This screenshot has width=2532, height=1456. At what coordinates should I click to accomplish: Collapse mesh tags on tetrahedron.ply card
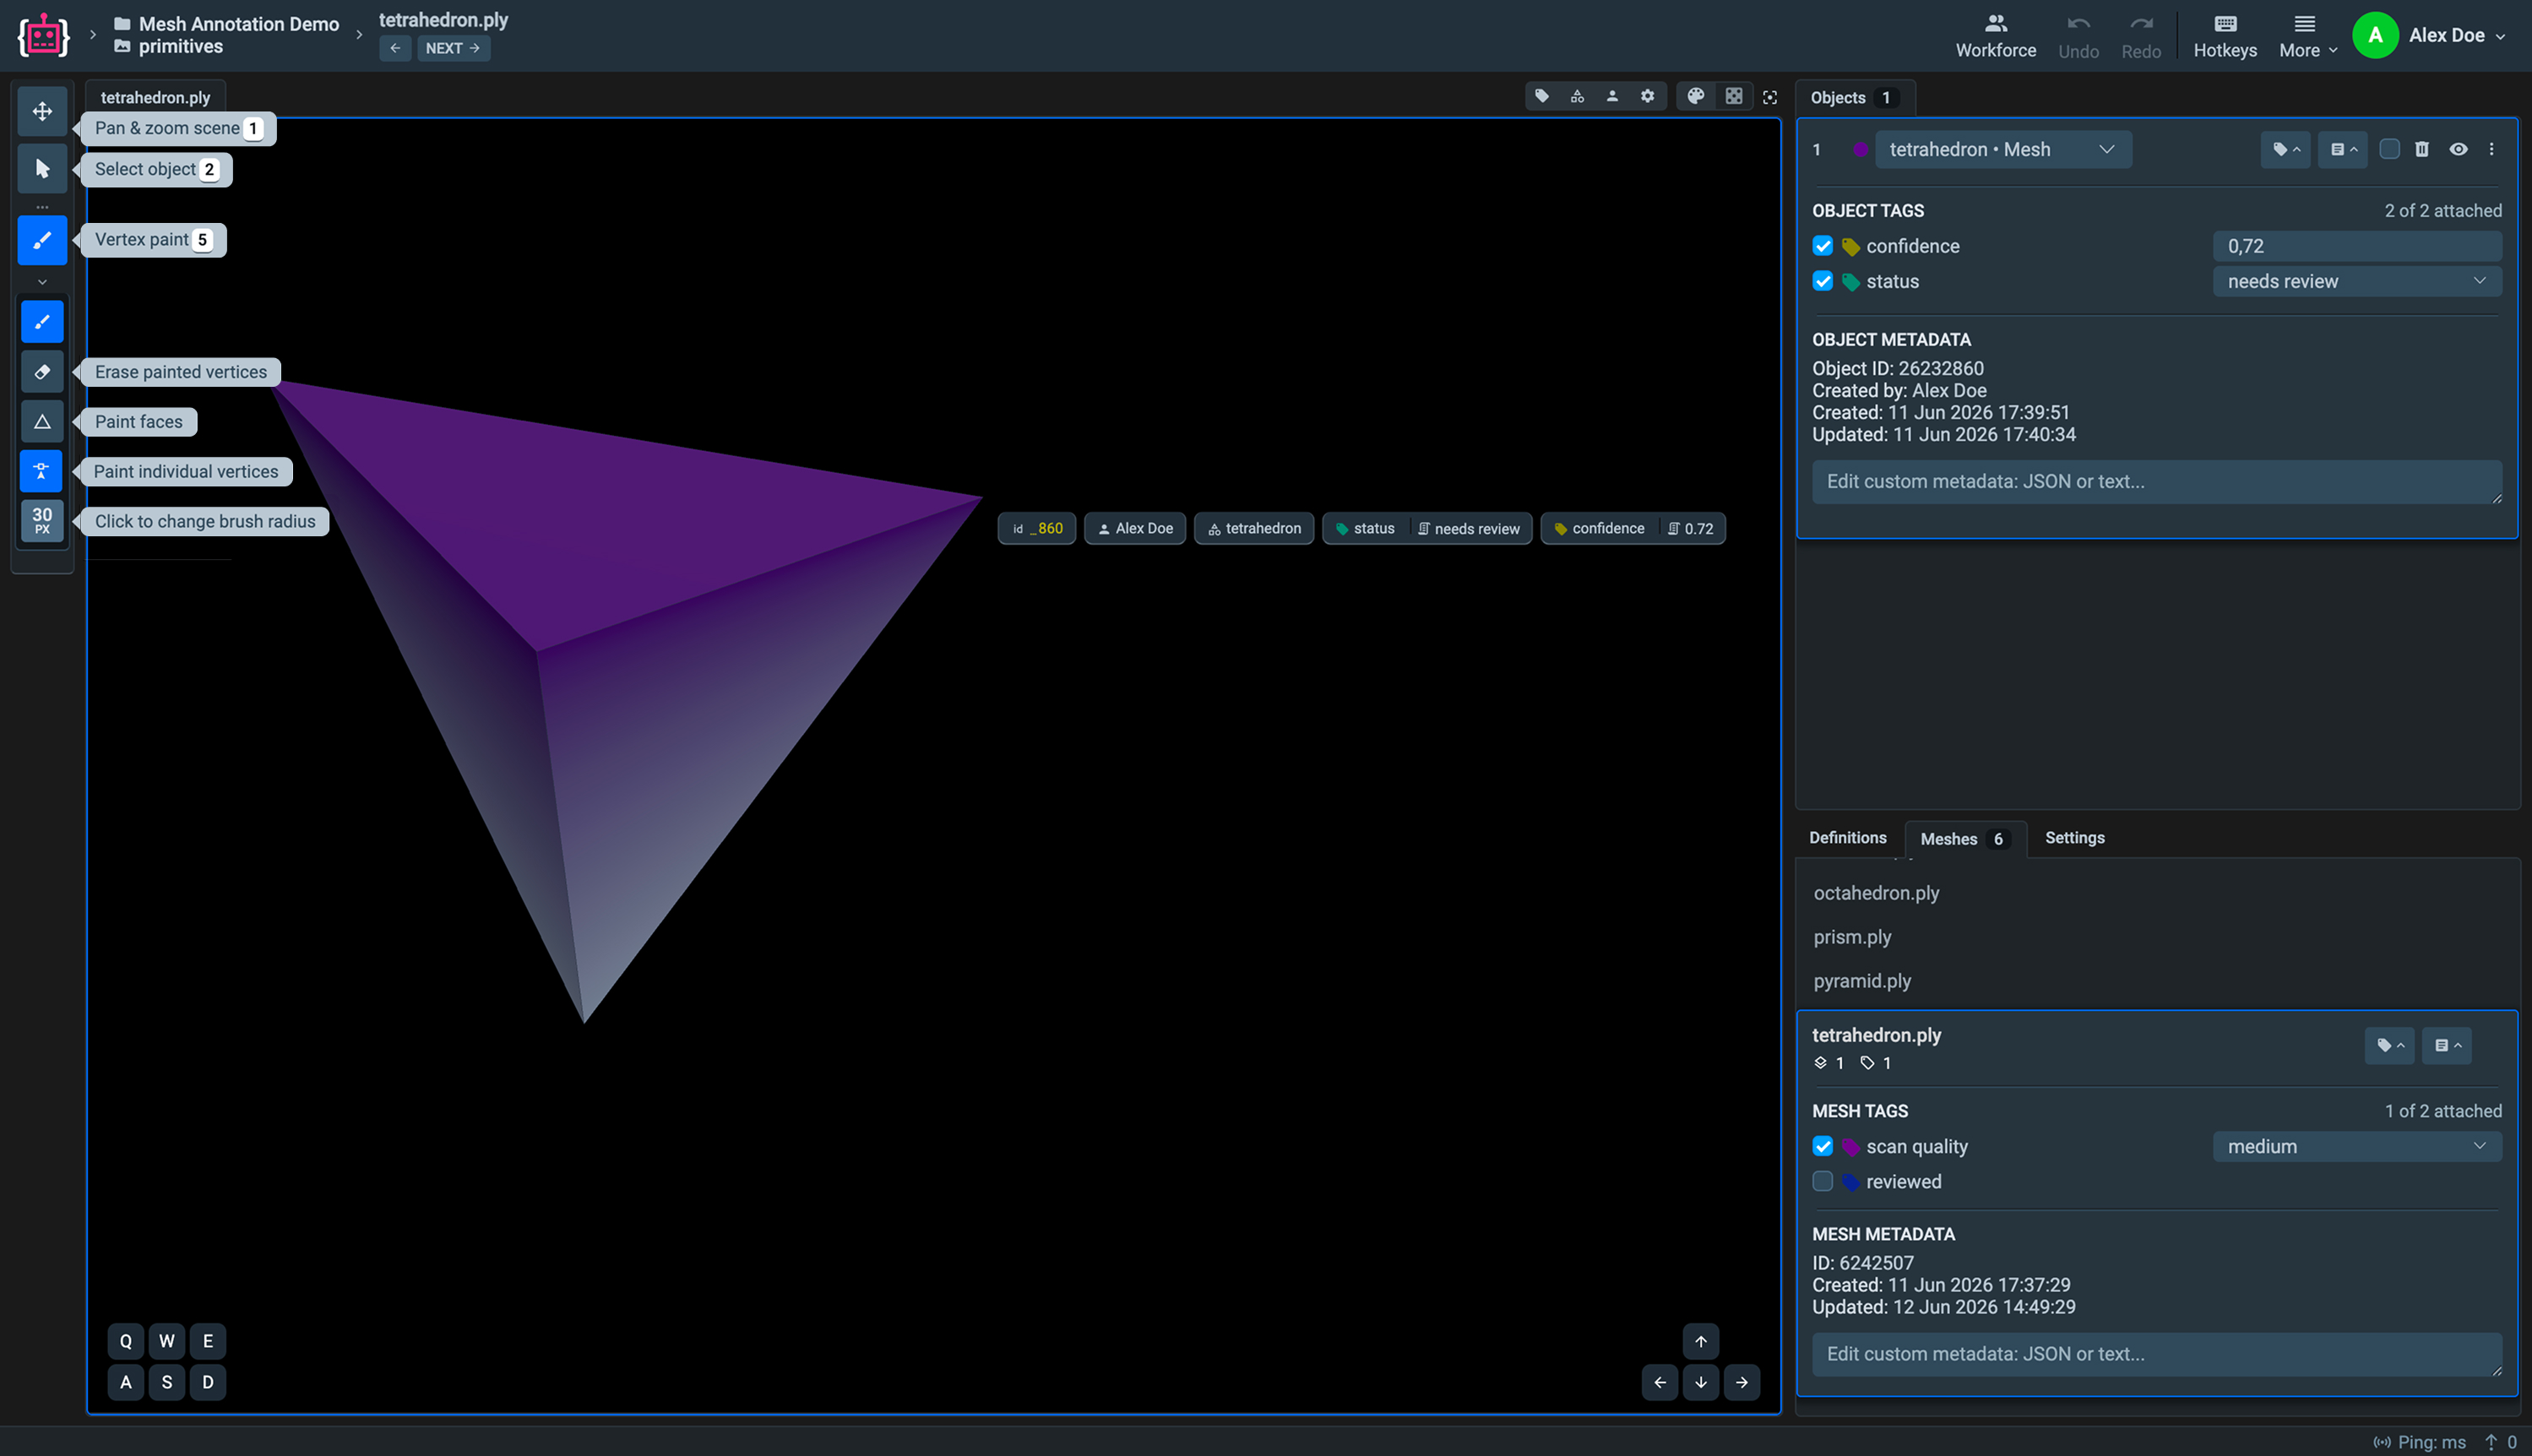click(2389, 1046)
